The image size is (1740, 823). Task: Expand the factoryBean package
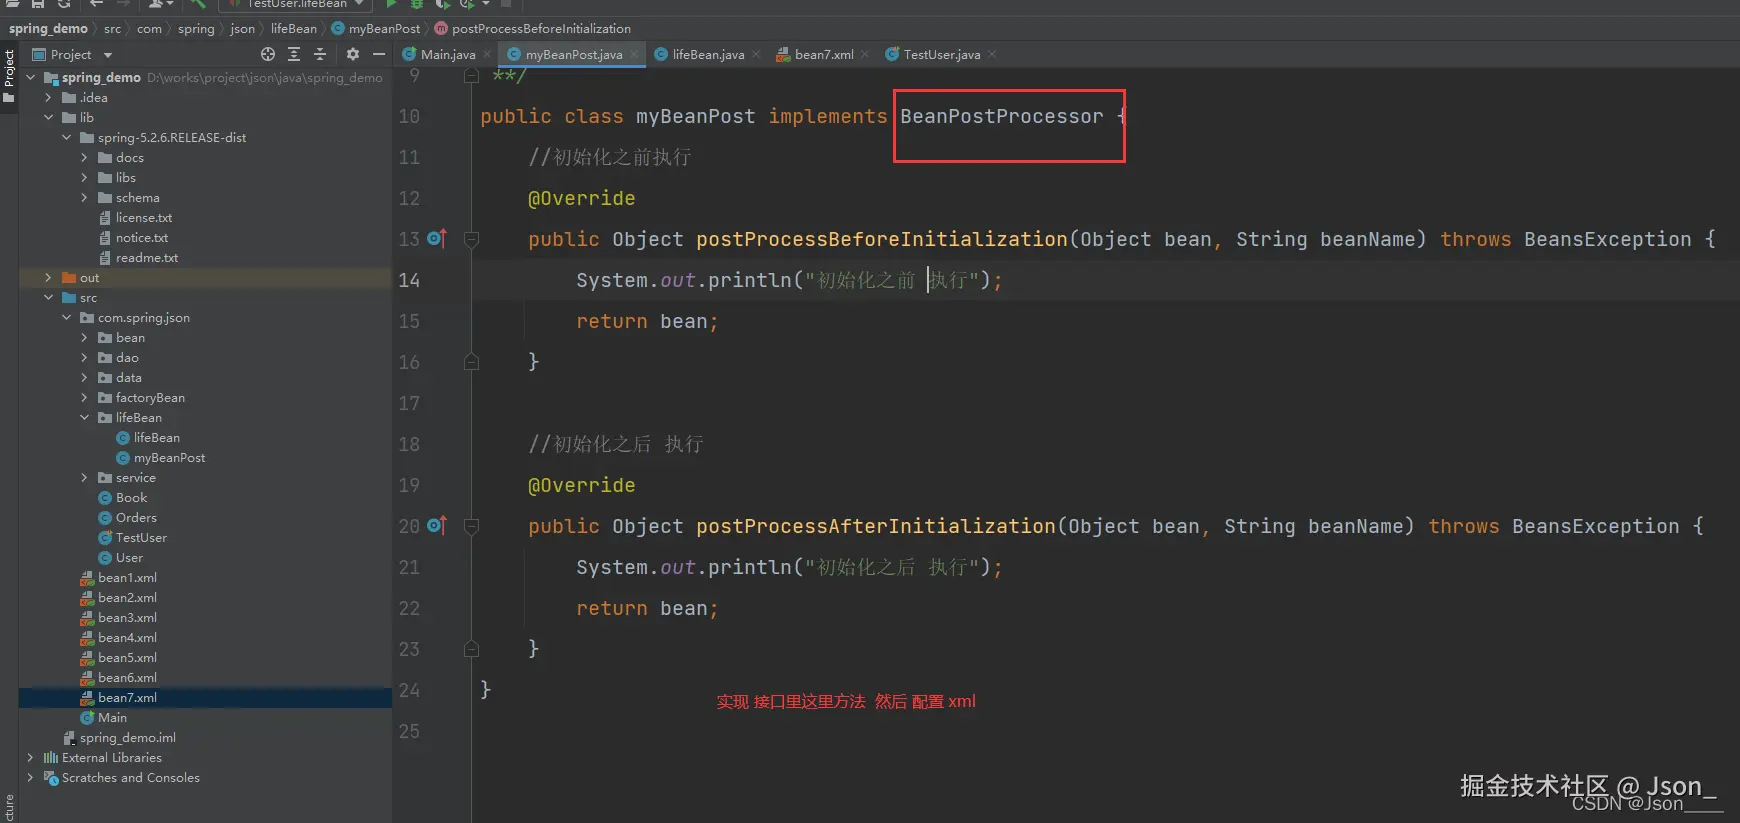tap(84, 397)
